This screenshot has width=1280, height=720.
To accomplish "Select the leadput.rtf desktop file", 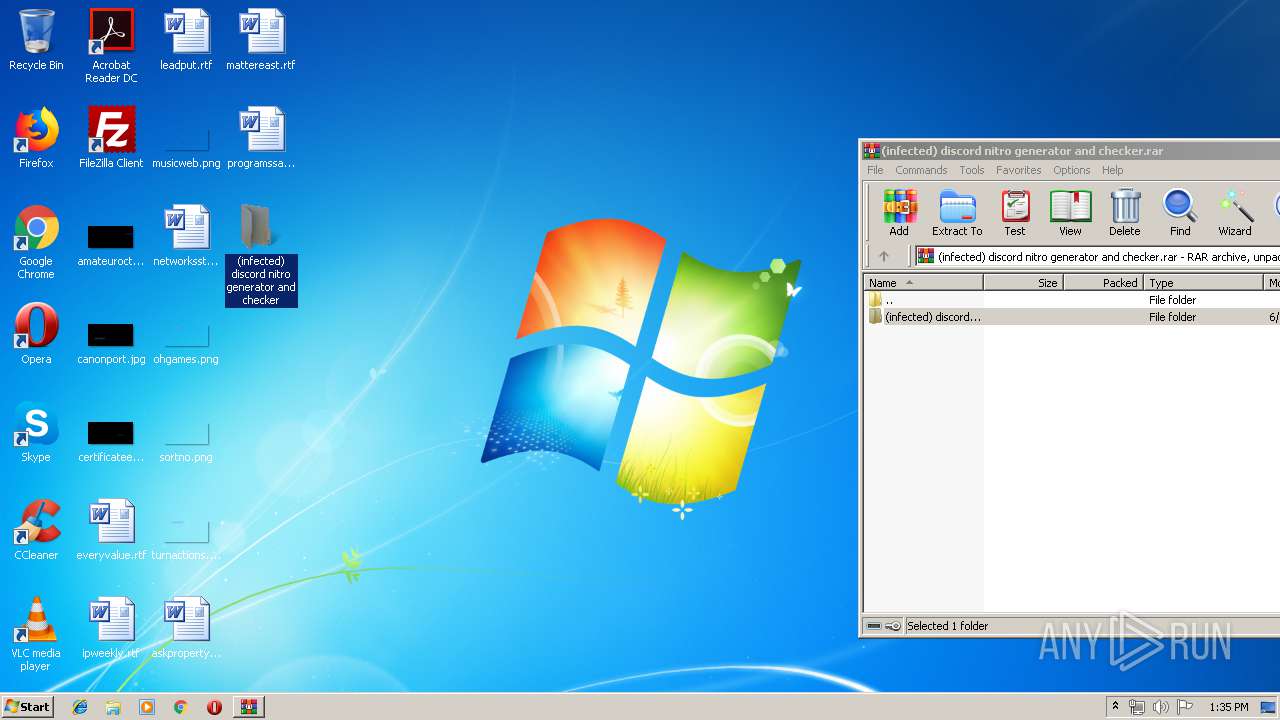I will 186,41.
